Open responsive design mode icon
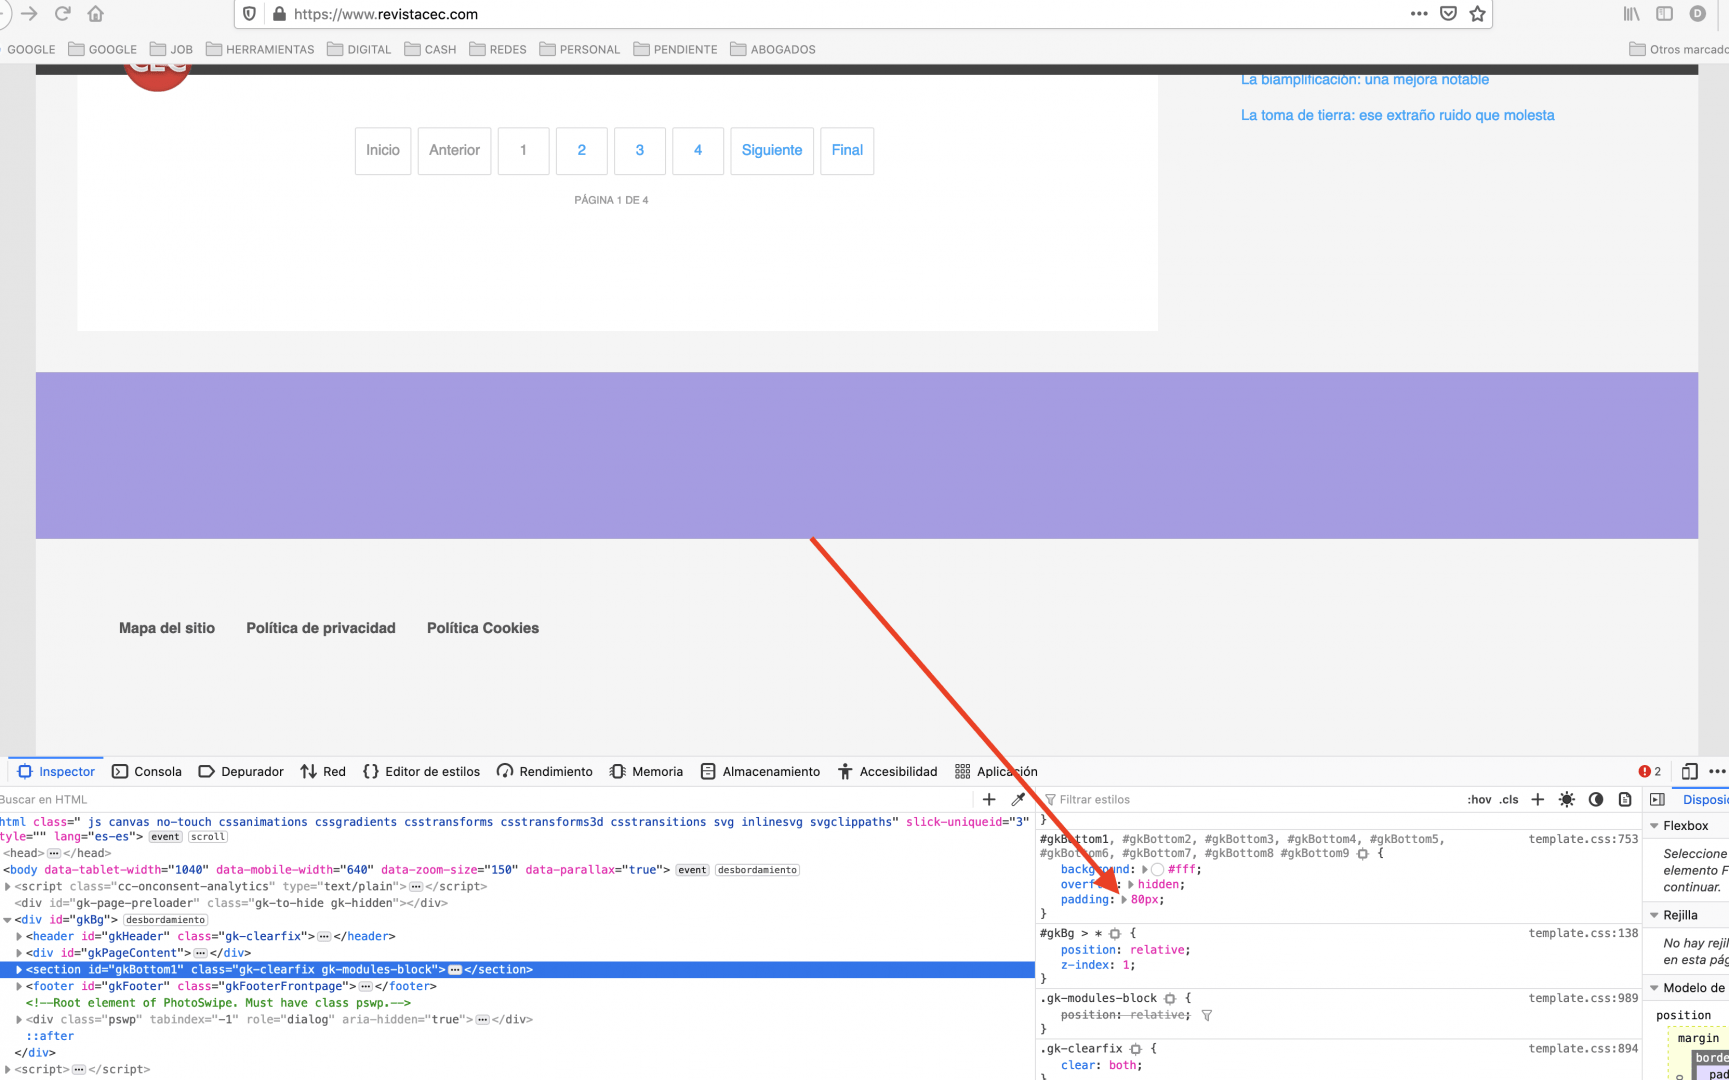1729x1080 pixels. click(x=1689, y=771)
